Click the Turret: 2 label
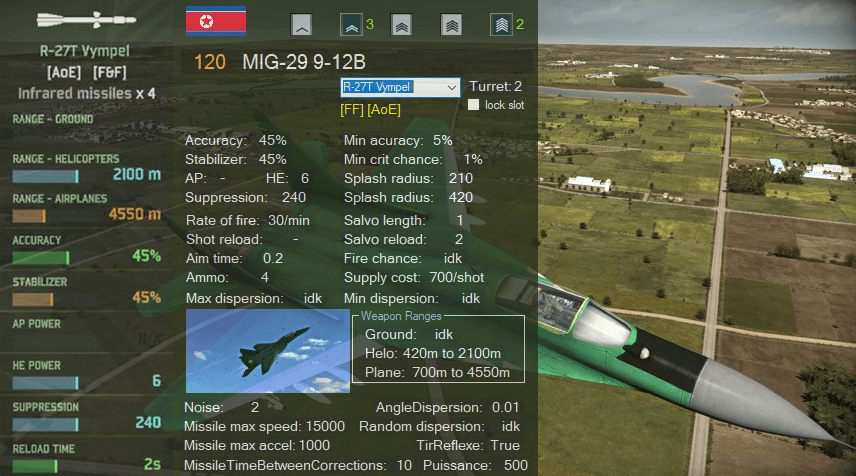The image size is (856, 476). [x=496, y=86]
